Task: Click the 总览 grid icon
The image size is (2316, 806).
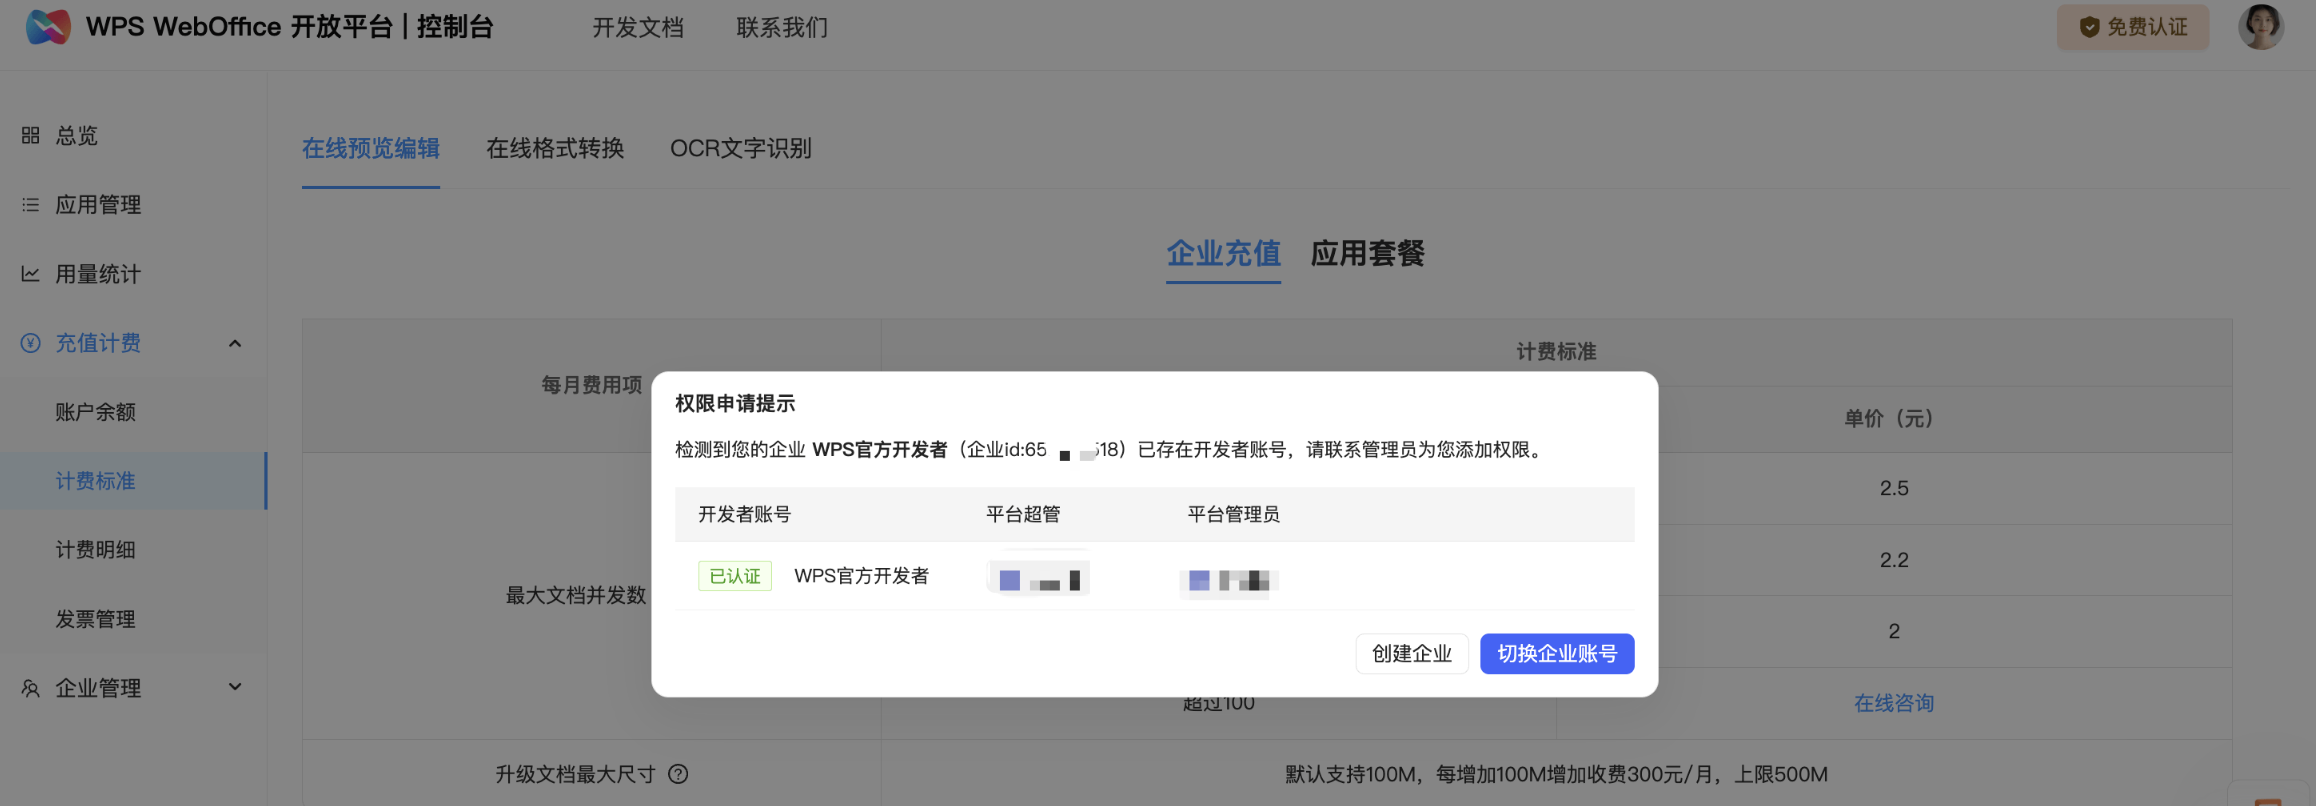Action: [x=31, y=135]
